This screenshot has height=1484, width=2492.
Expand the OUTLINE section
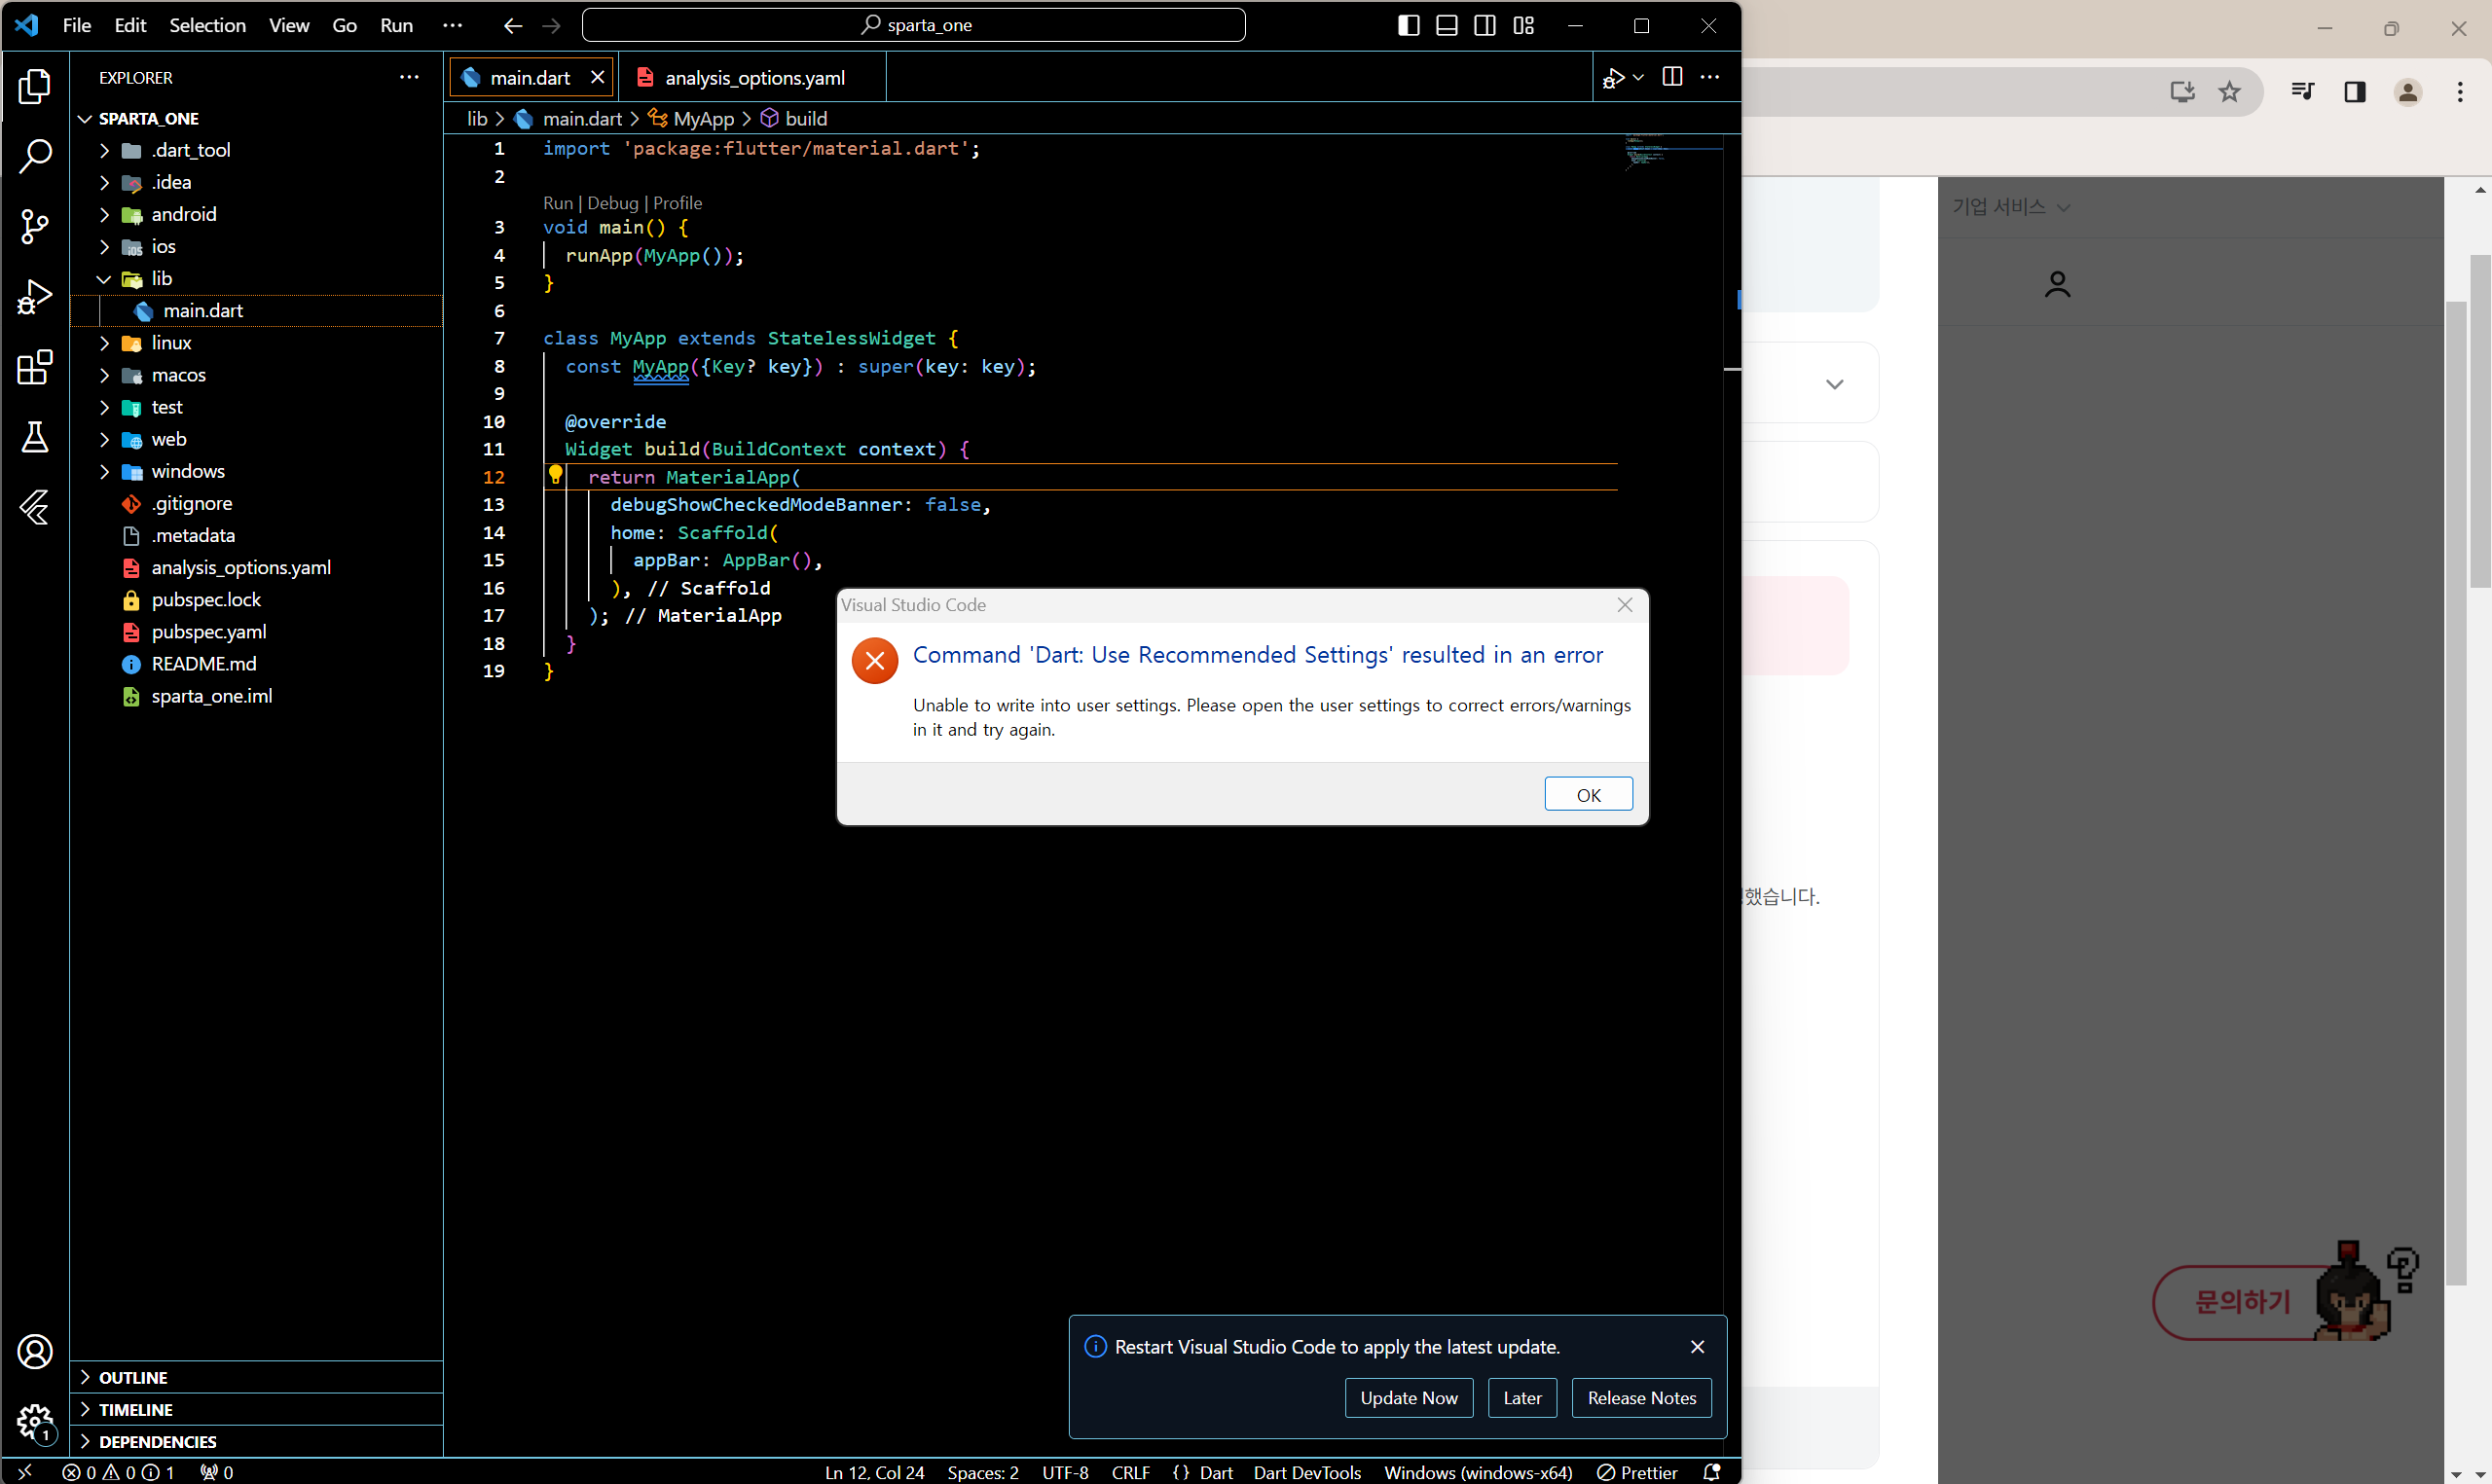pyautogui.click(x=256, y=1377)
